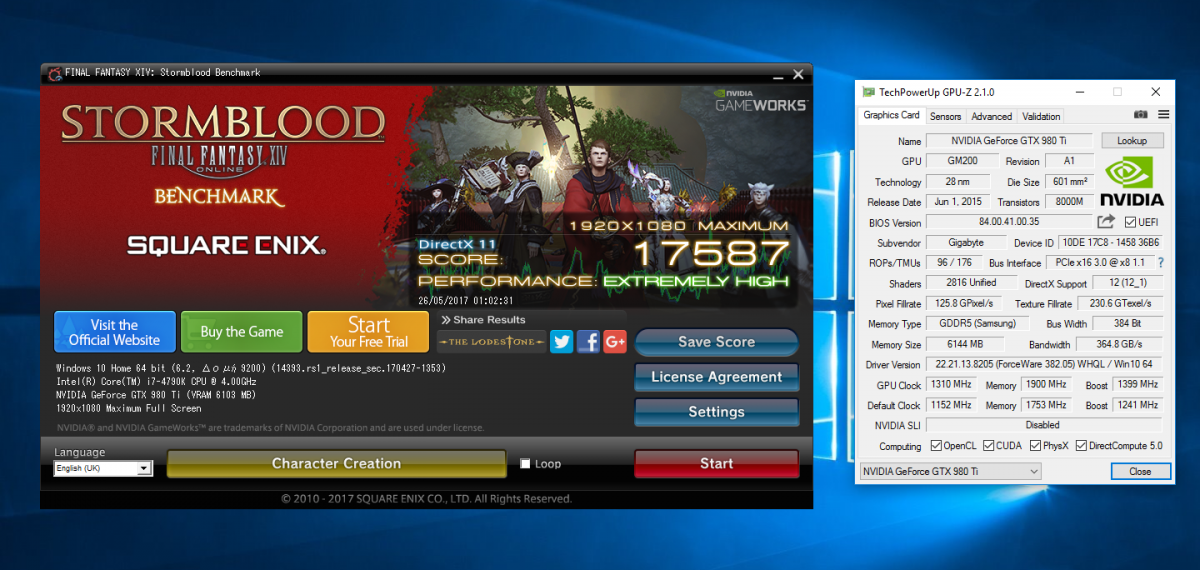Share score via Google Plus icon

click(x=615, y=342)
